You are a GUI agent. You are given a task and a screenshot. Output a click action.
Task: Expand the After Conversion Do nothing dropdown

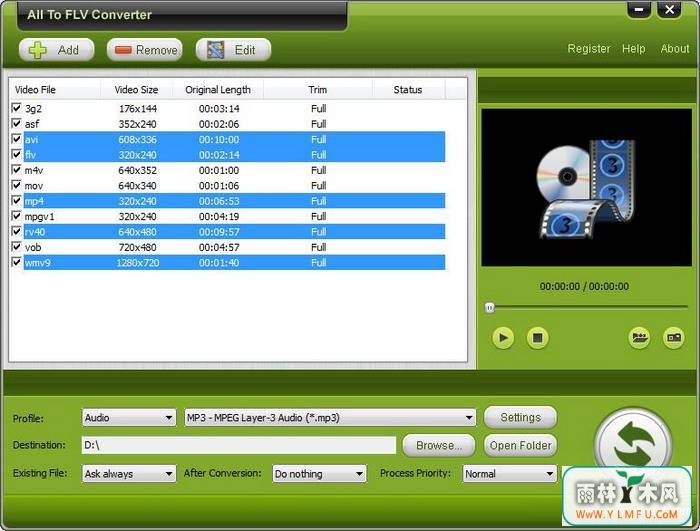(x=319, y=473)
